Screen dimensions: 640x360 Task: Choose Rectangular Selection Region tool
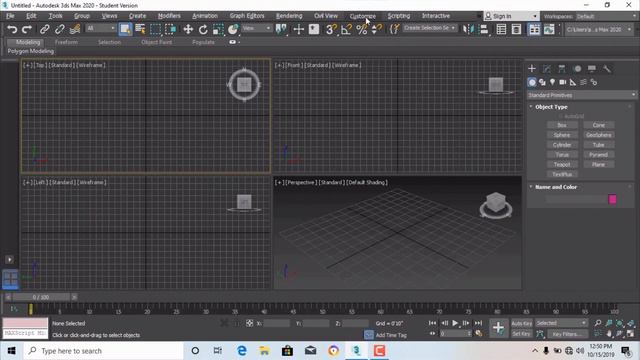pyautogui.click(x=156, y=29)
